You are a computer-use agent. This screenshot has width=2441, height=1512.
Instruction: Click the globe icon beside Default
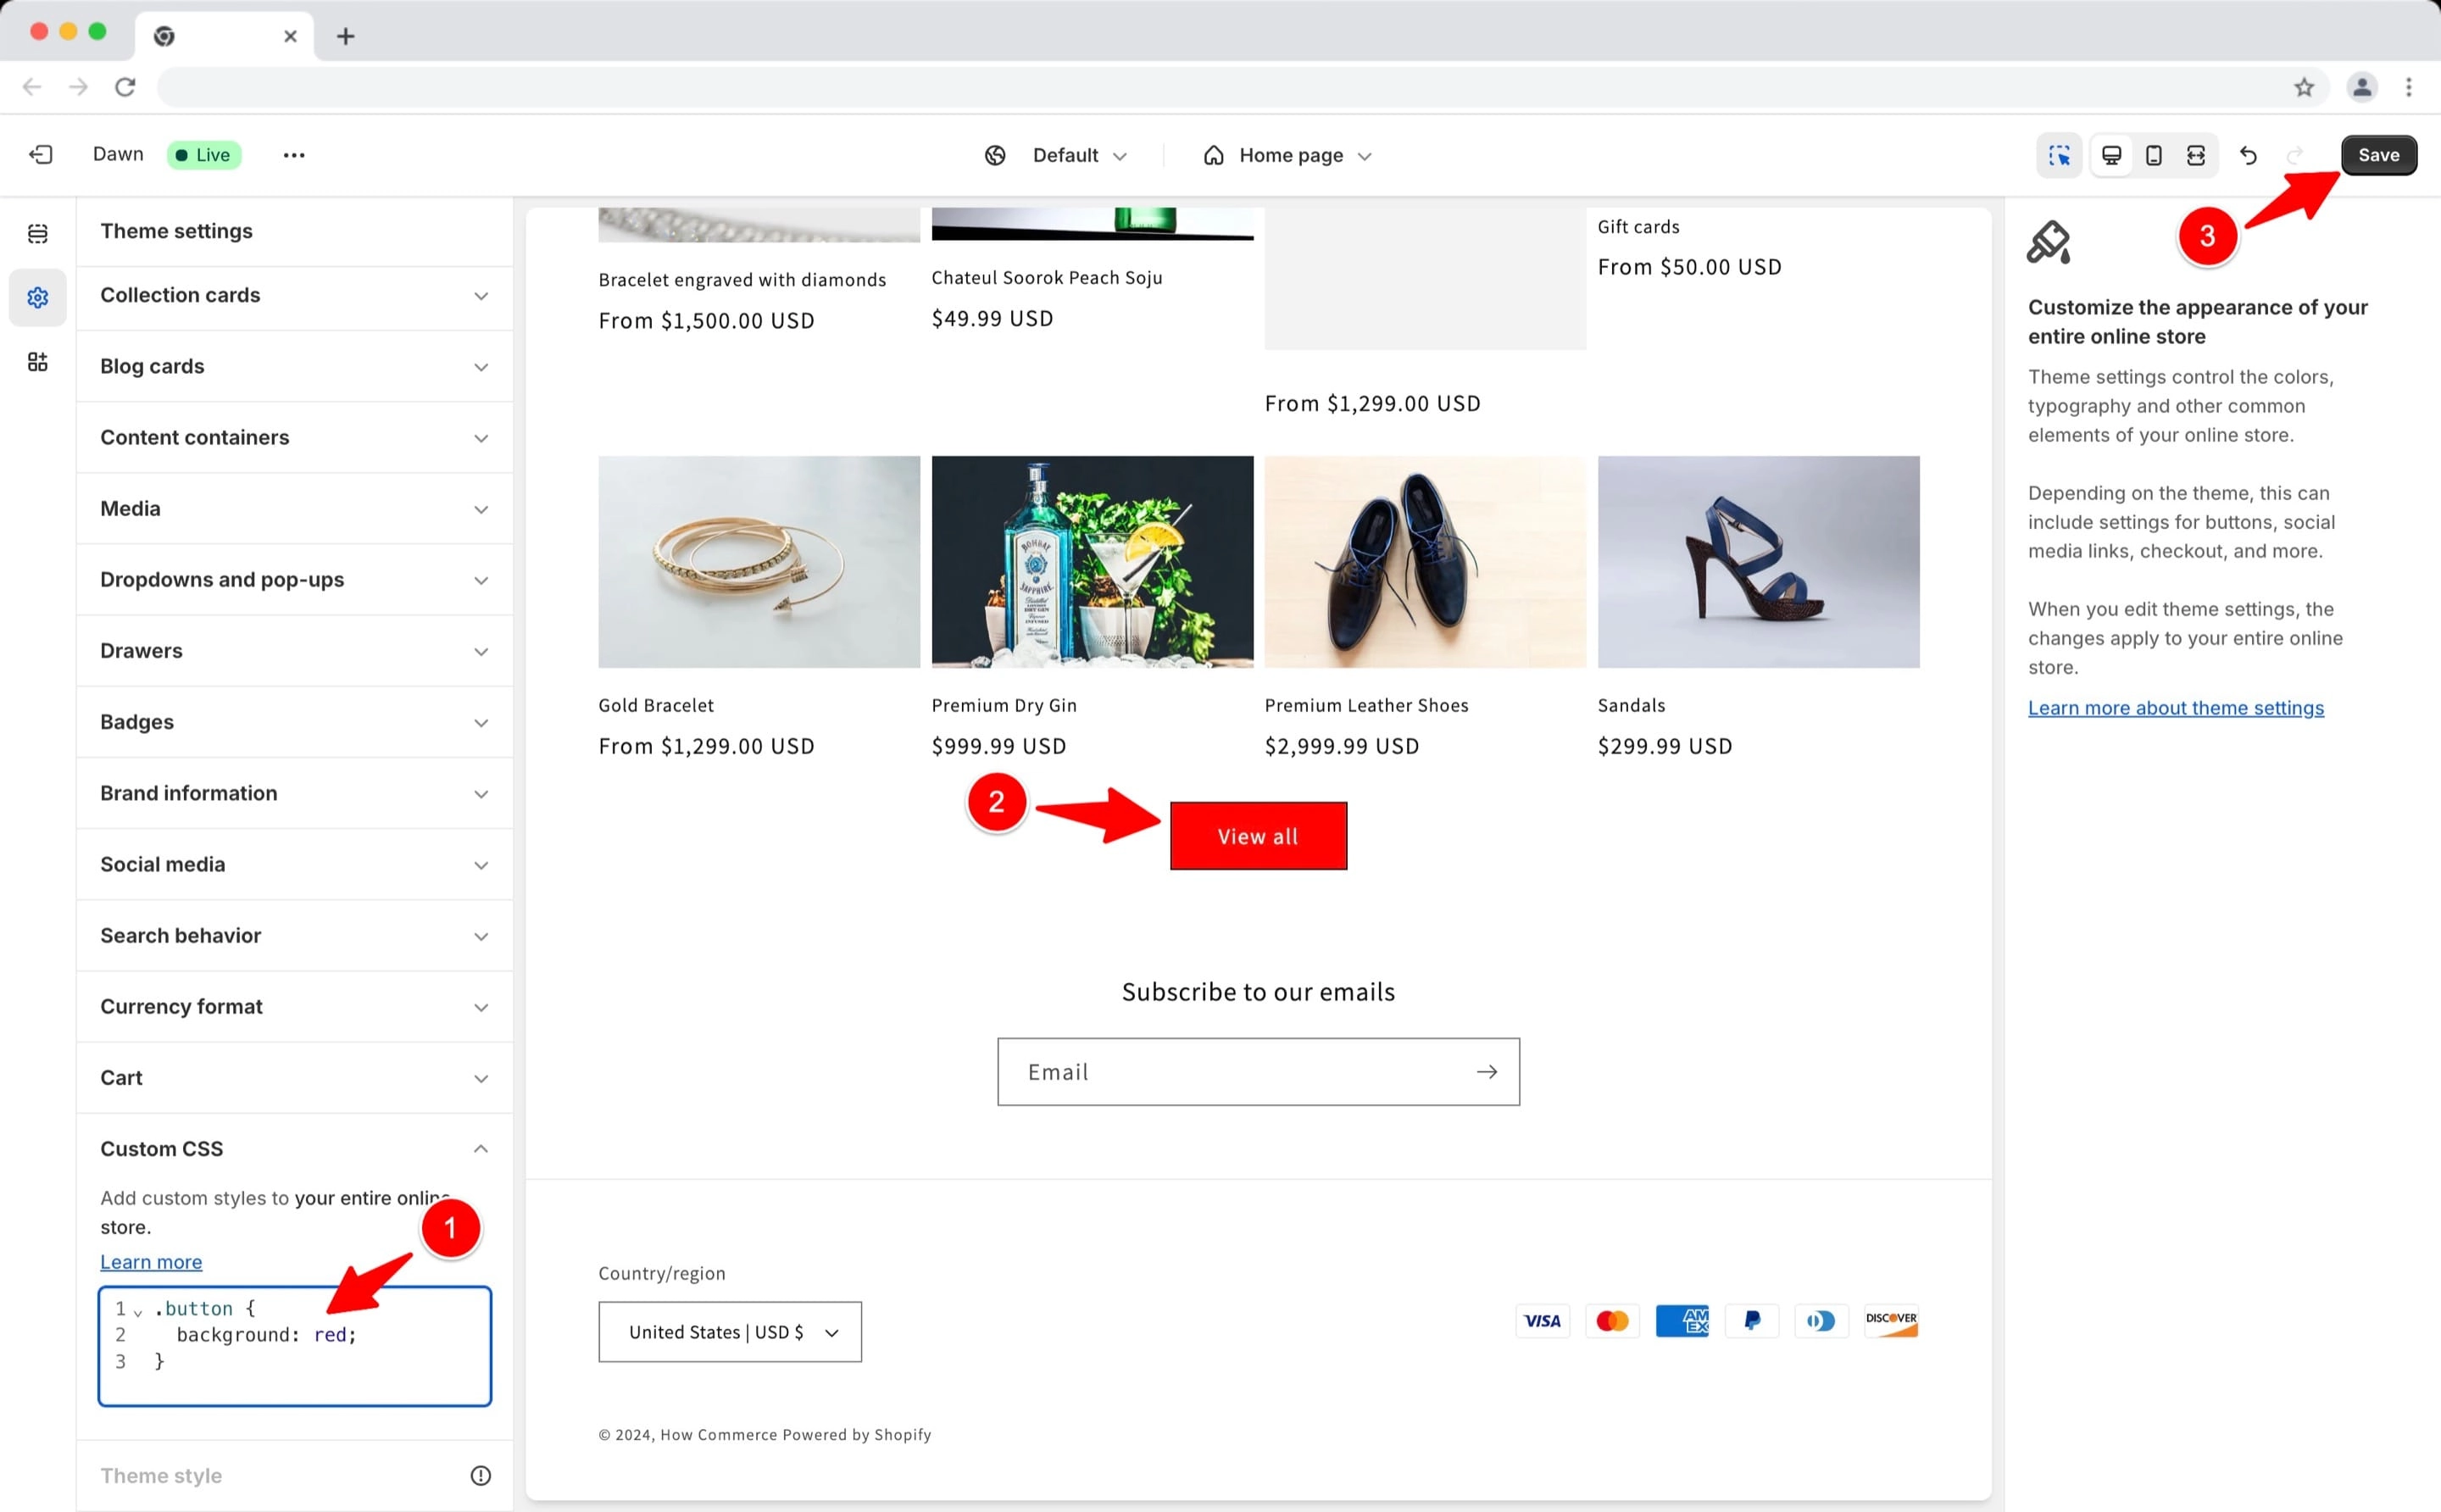995,155
